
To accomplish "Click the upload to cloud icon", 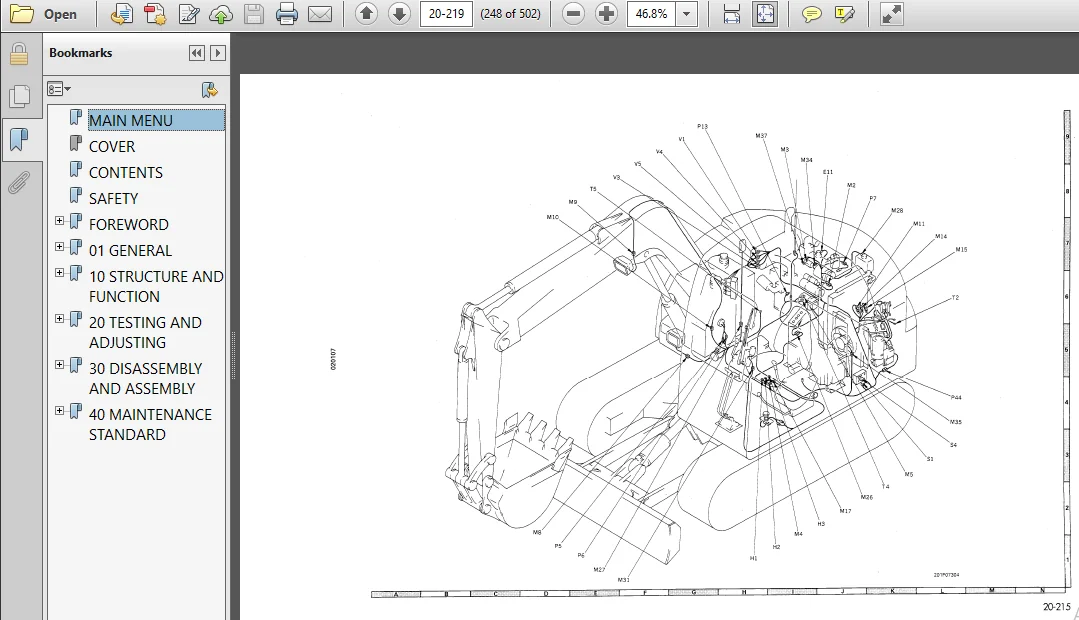I will point(221,14).
